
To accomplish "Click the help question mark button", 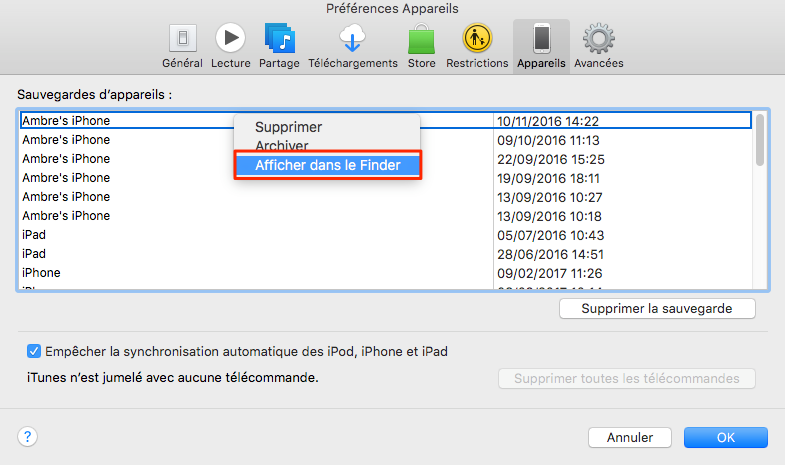I will [28, 437].
